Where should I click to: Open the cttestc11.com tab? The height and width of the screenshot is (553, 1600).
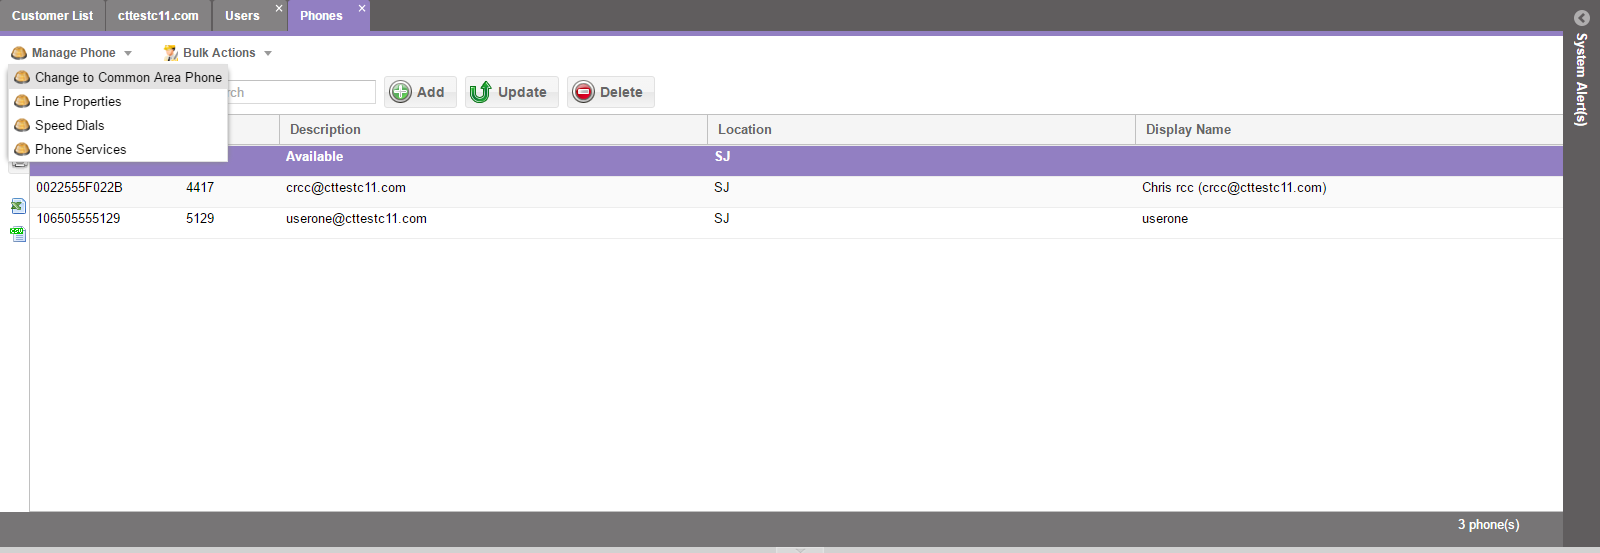158,16
